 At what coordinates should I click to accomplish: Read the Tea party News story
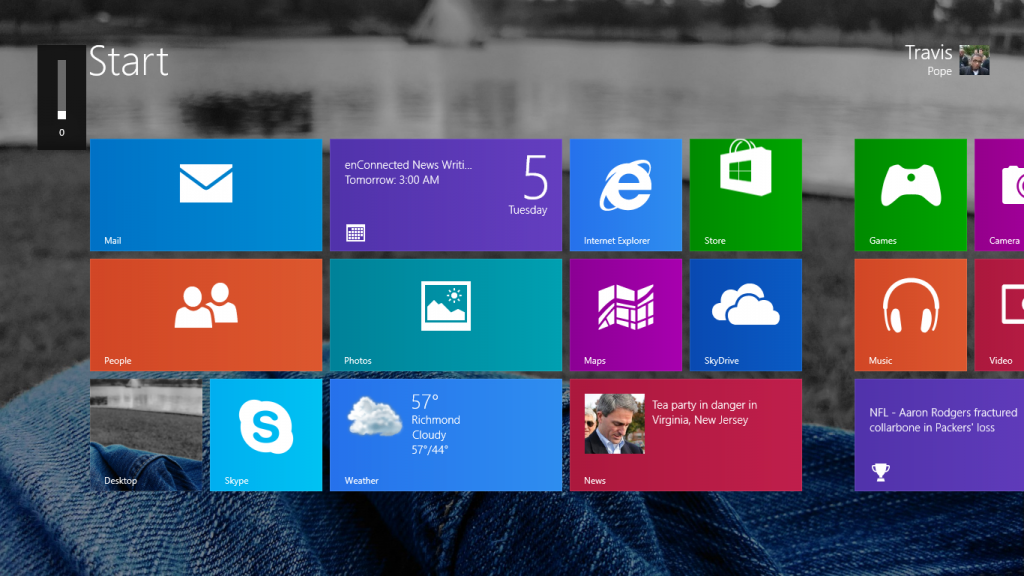685,435
